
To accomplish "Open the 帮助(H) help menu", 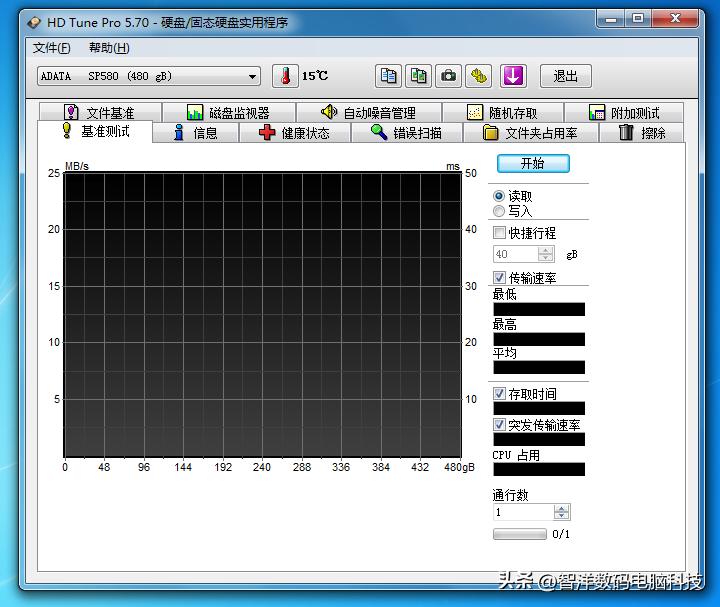I will [x=109, y=48].
